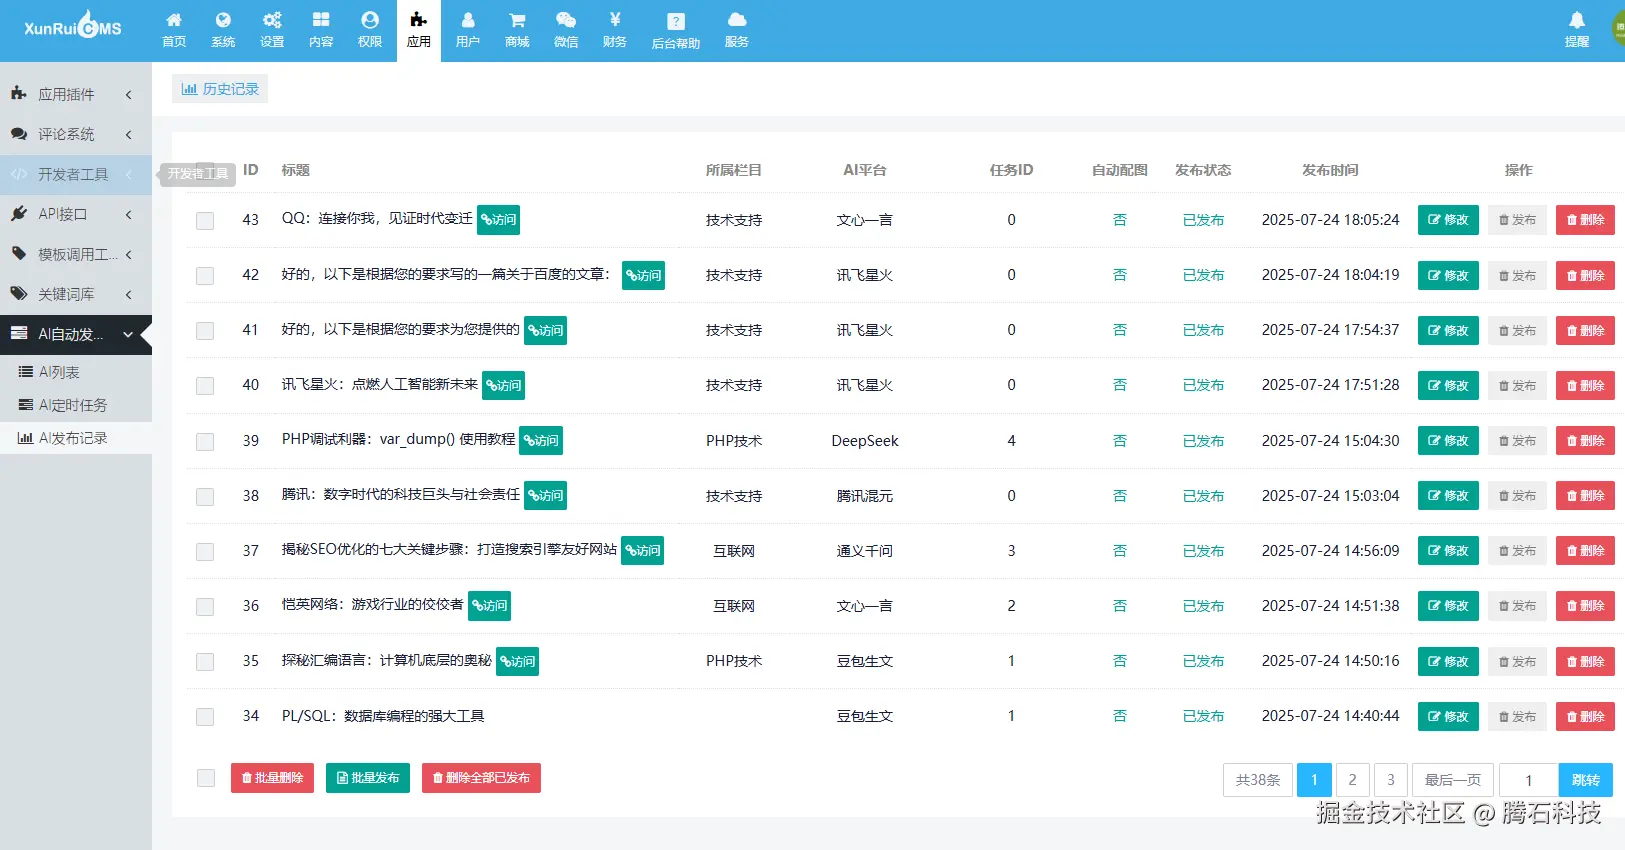The height and width of the screenshot is (850, 1625).
Task: Go to page 2 in pagination
Action: (x=1352, y=780)
